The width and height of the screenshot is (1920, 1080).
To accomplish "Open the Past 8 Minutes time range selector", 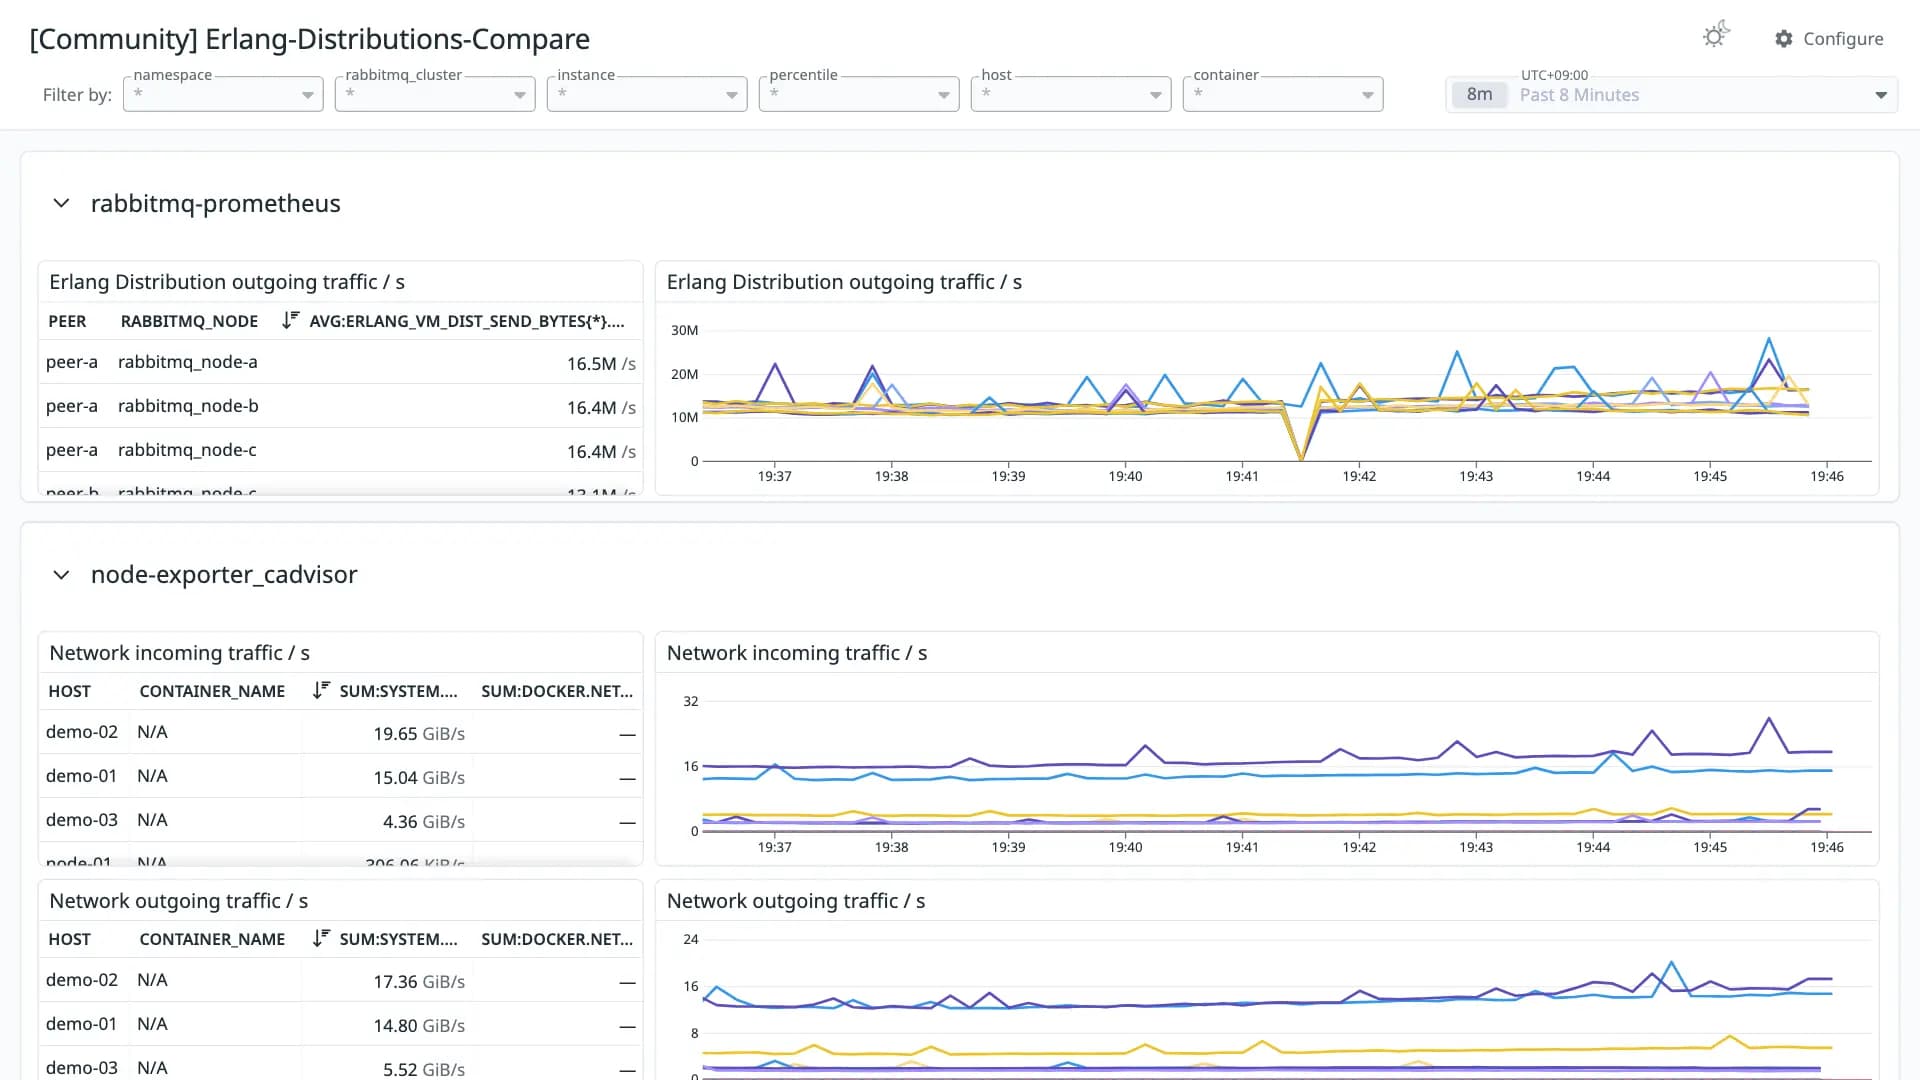I will (1671, 95).
